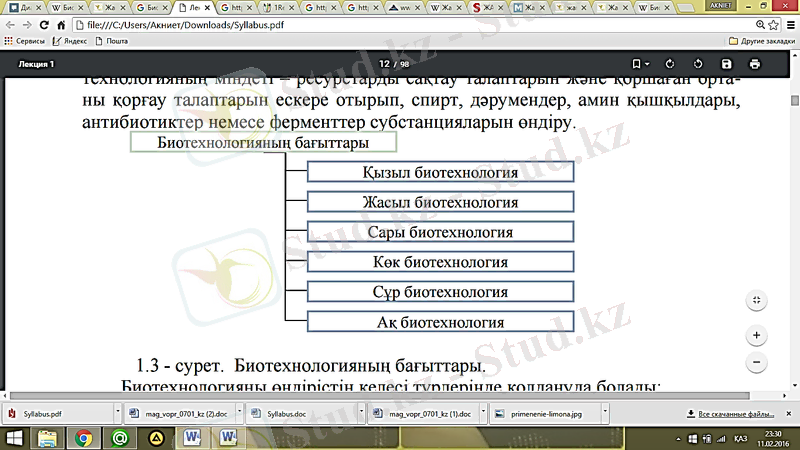This screenshot has height=450, width=800.
Task: Open the Яндекс bookmark
Action: [x=70, y=41]
